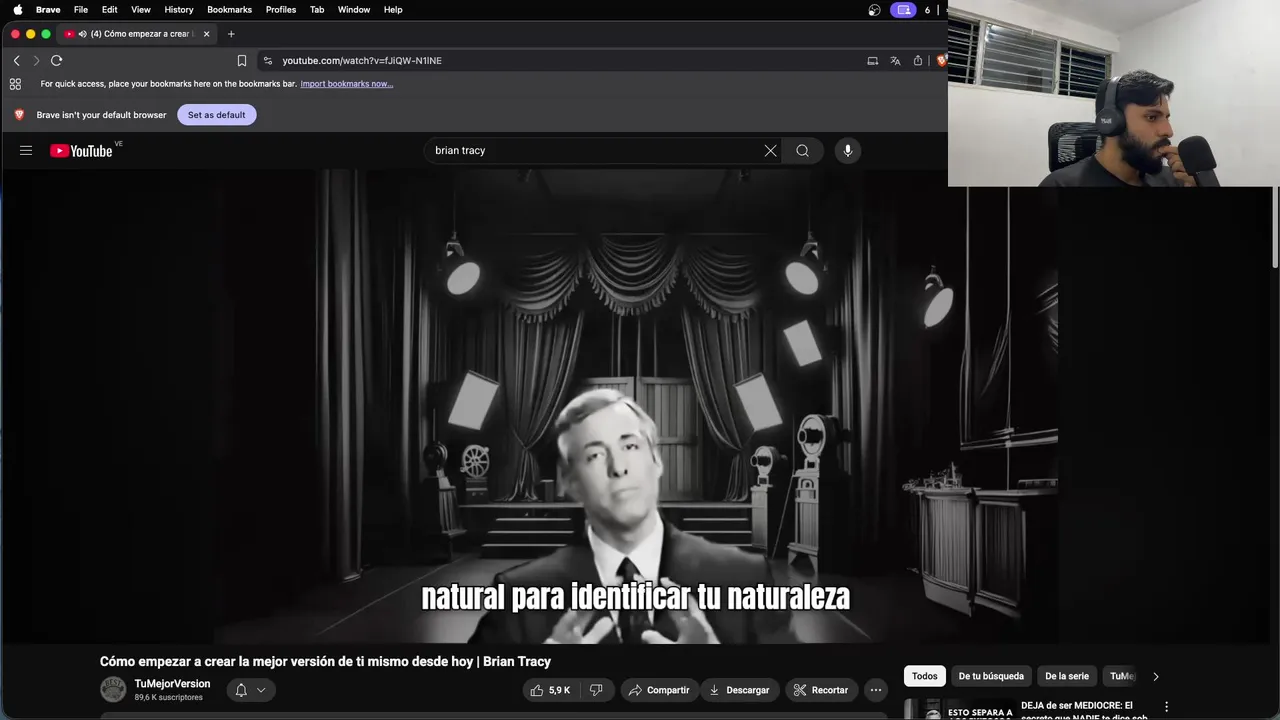Open a new tab with the plus
The height and width of the screenshot is (720, 1280).
pyautogui.click(x=231, y=34)
